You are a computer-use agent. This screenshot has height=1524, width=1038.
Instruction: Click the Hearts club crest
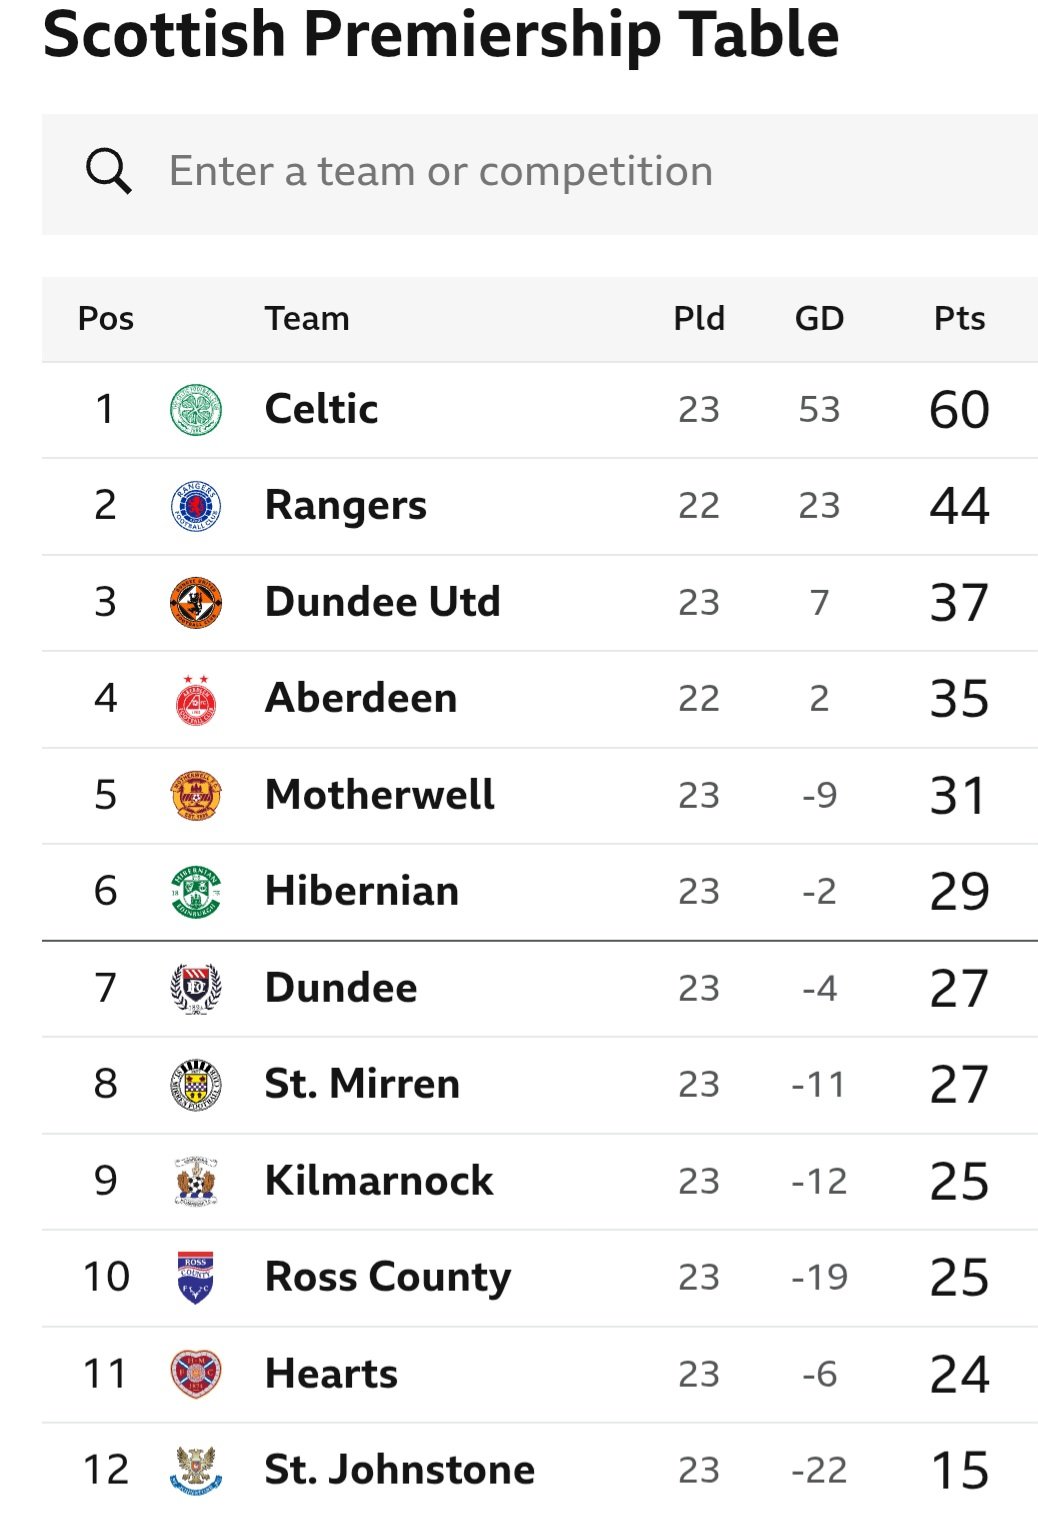(x=196, y=1374)
